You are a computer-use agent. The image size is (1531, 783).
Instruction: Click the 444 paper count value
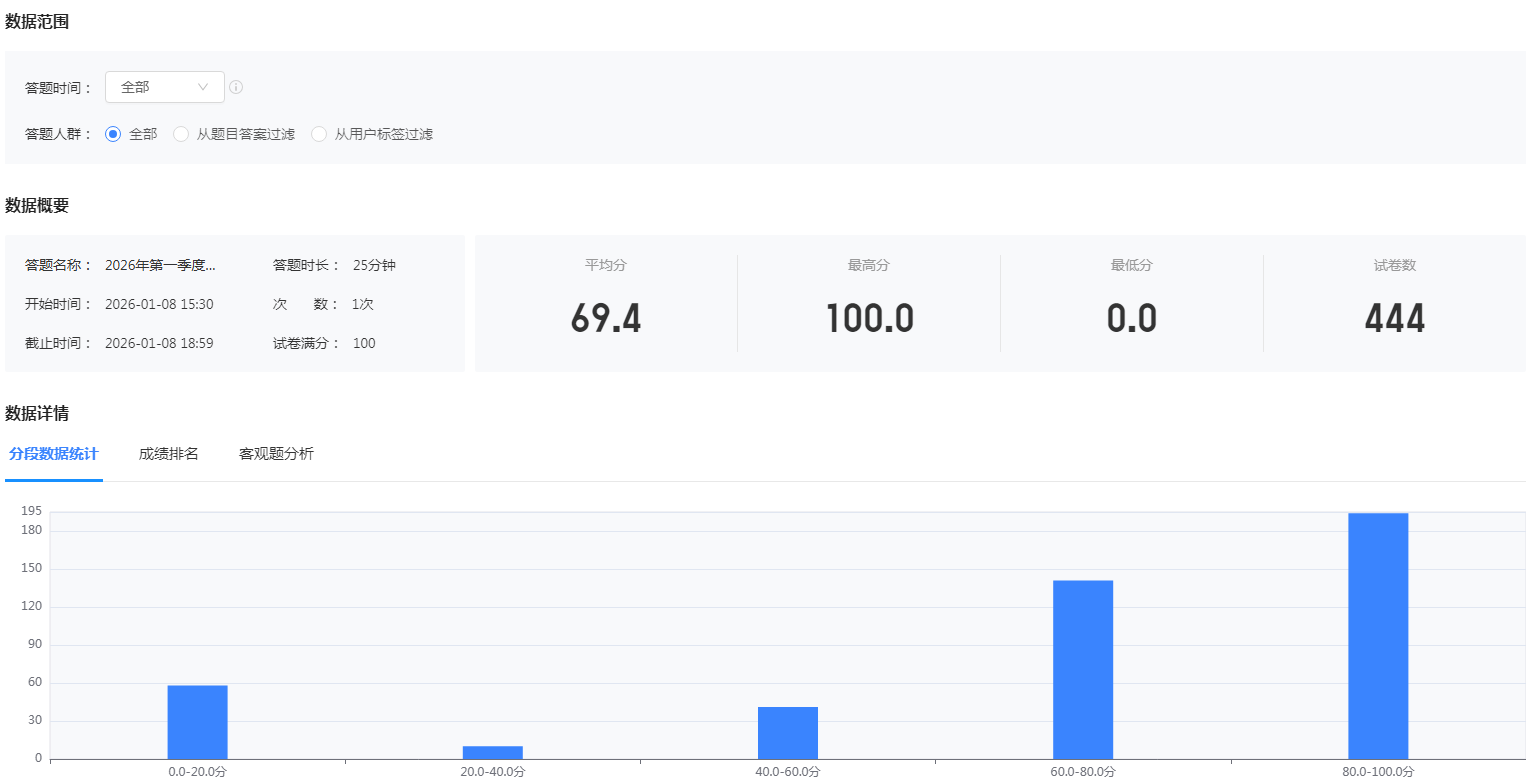tap(1394, 318)
